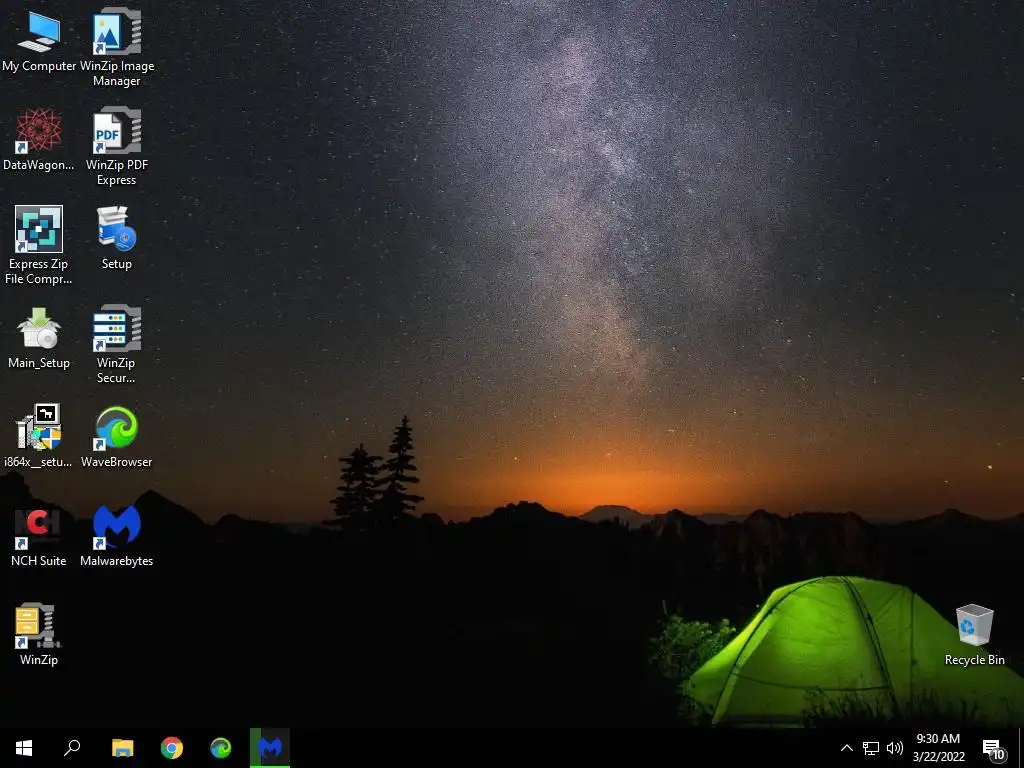Select the WaveBrowser desktop shortcut
This screenshot has width=1024, height=768.
click(117, 436)
